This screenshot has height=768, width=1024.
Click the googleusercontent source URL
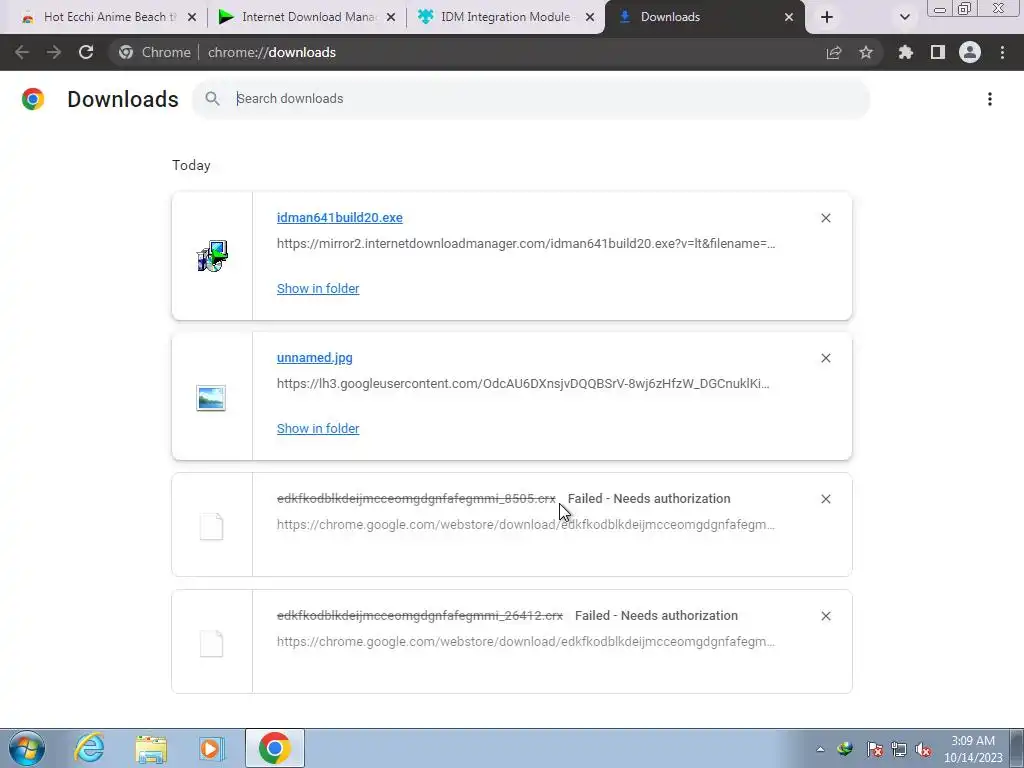coord(523,383)
